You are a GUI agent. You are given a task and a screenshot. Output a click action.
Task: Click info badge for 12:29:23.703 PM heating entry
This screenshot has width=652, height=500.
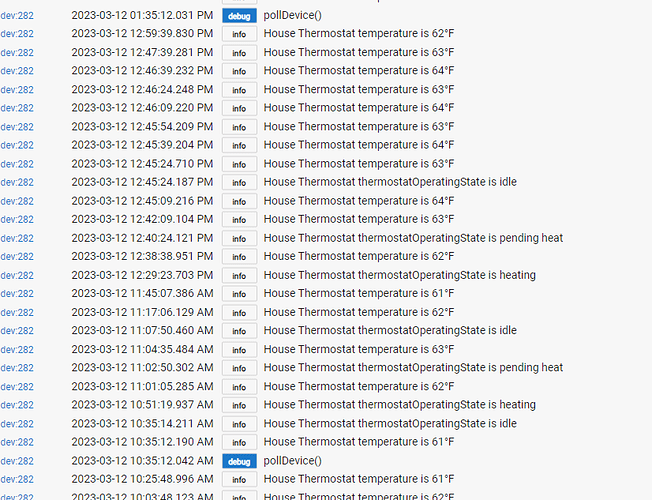coord(239,275)
